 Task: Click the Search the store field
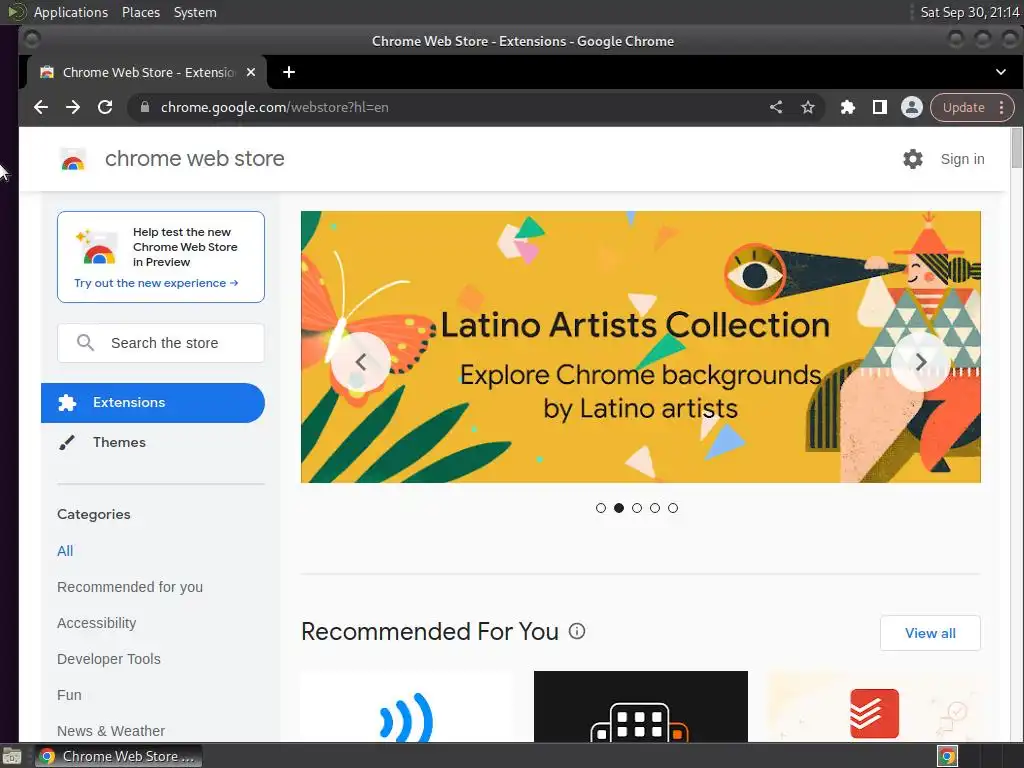coord(161,343)
